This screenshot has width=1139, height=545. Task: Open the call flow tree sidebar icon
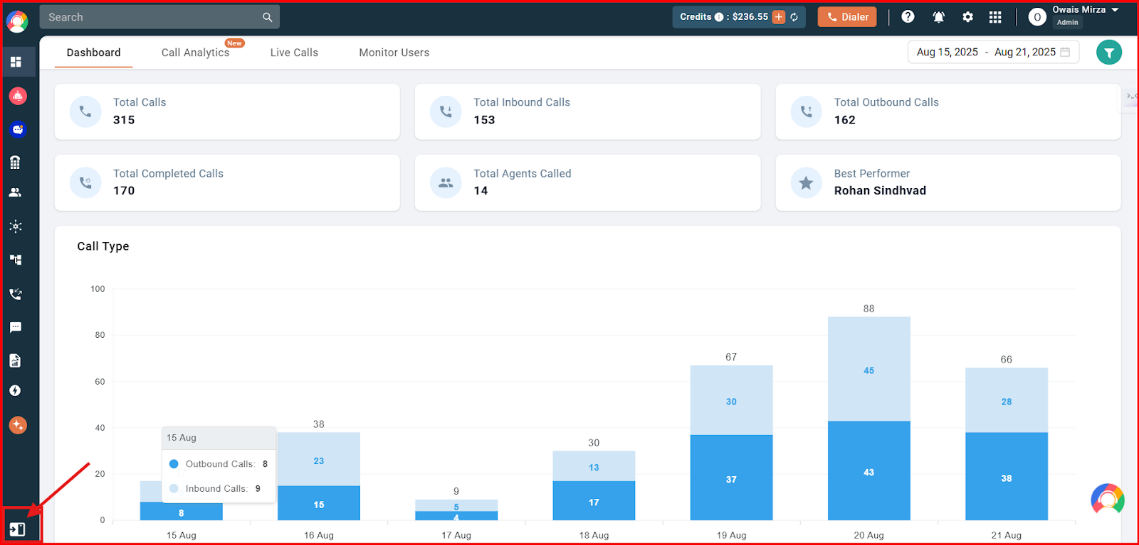pos(15,259)
